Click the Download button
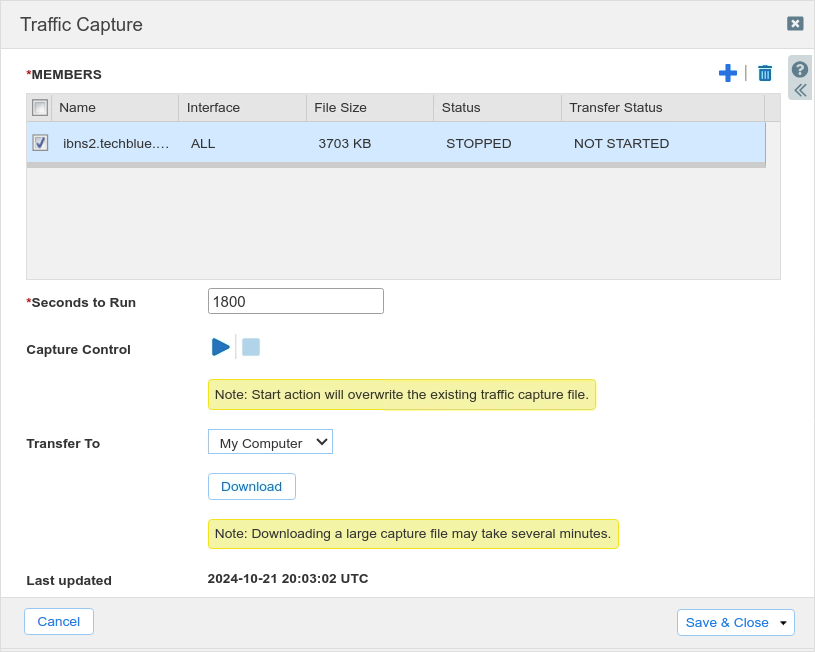The height and width of the screenshot is (652, 815). pyautogui.click(x=252, y=487)
